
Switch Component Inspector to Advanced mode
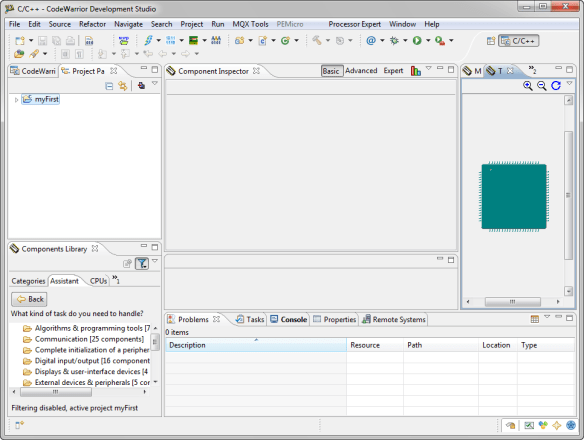[x=361, y=71]
